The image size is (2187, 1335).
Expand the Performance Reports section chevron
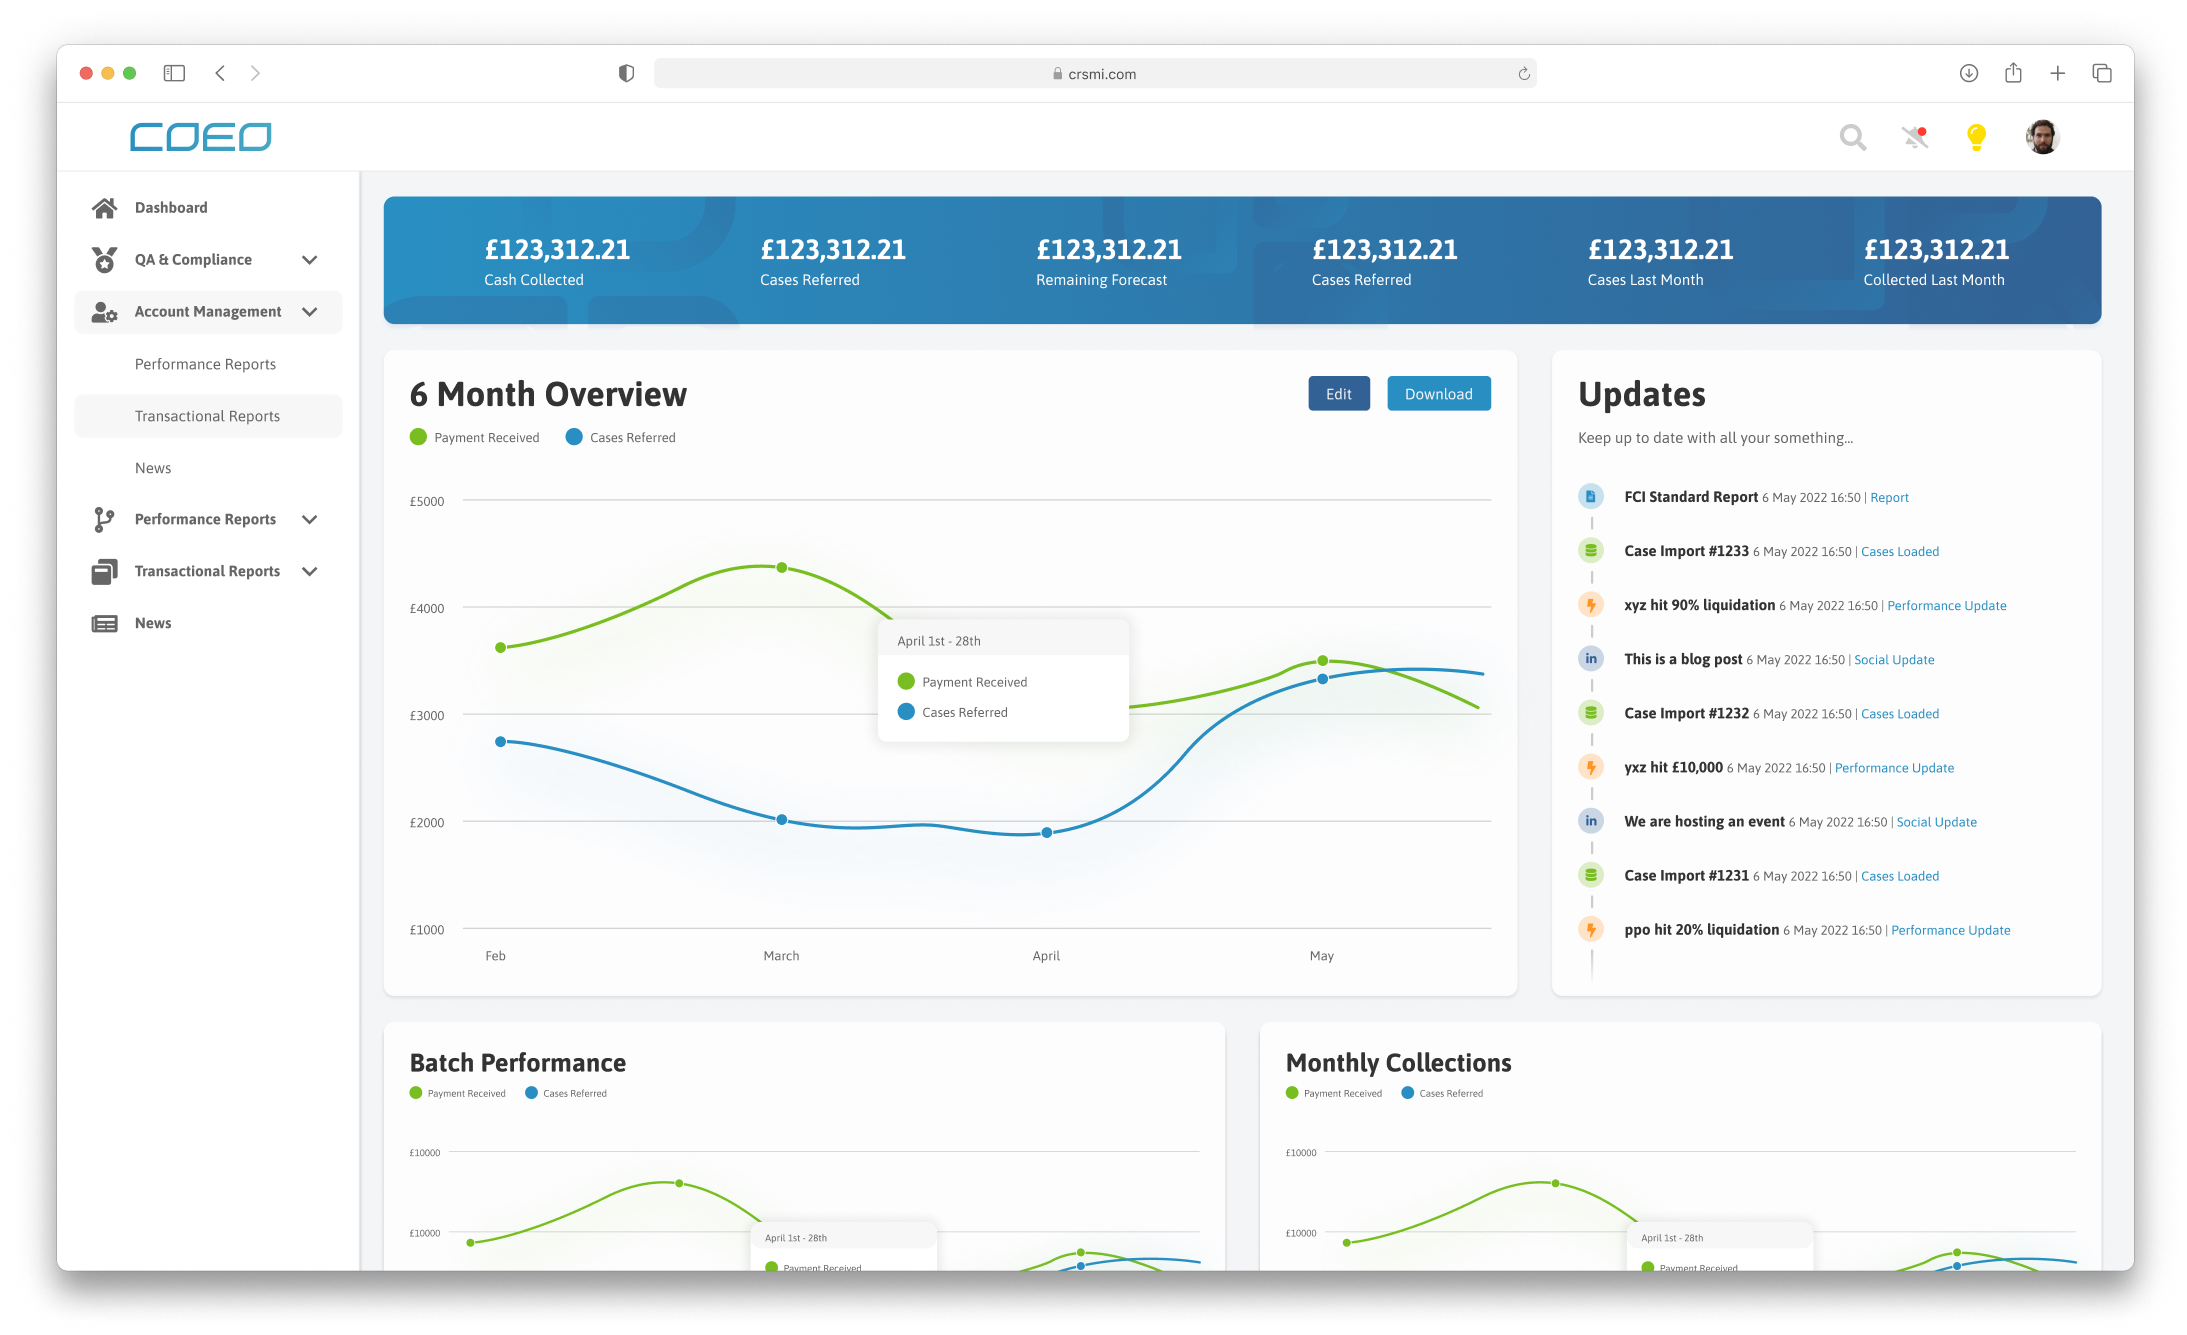tap(310, 519)
